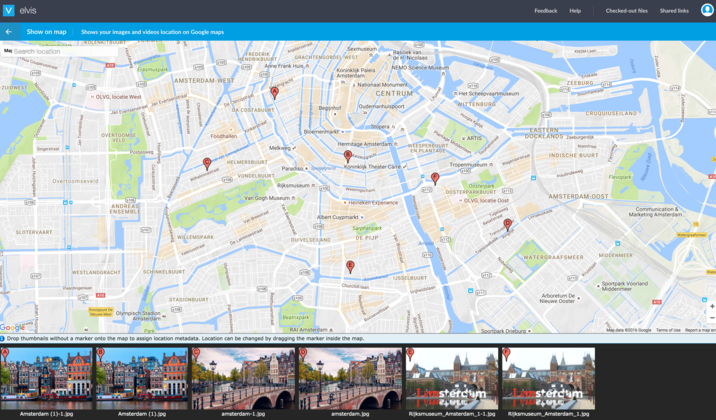Click Hermitage Amsterdam label

365,144
